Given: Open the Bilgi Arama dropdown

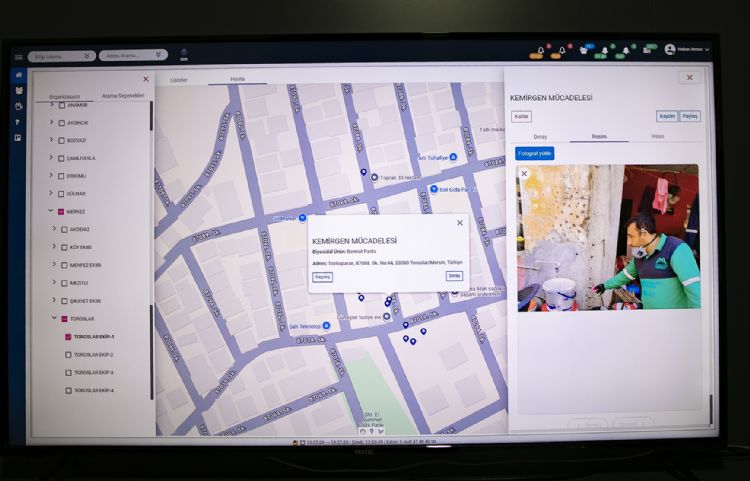Looking at the screenshot, I should pyautogui.click(x=62, y=56).
